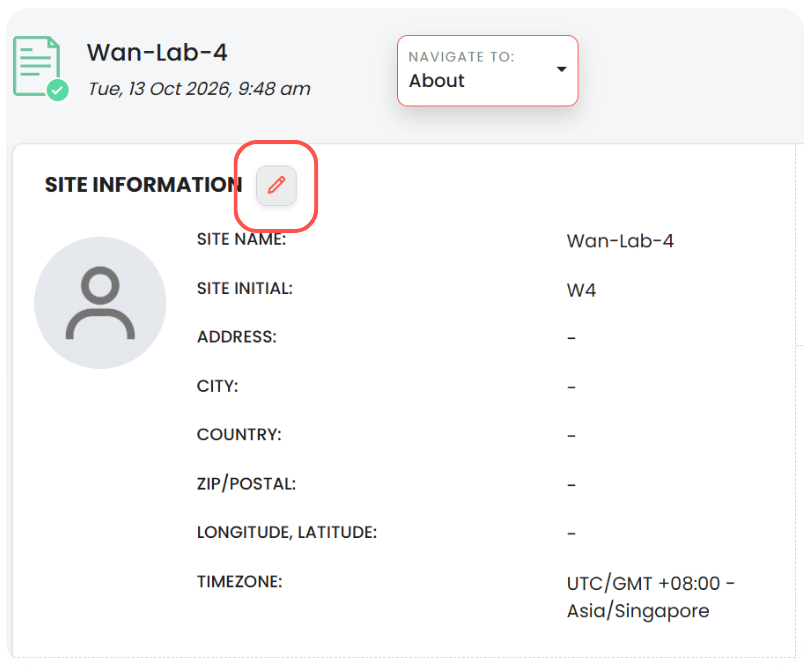Click the COUNTRY field label
806x667 pixels.
tap(239, 435)
